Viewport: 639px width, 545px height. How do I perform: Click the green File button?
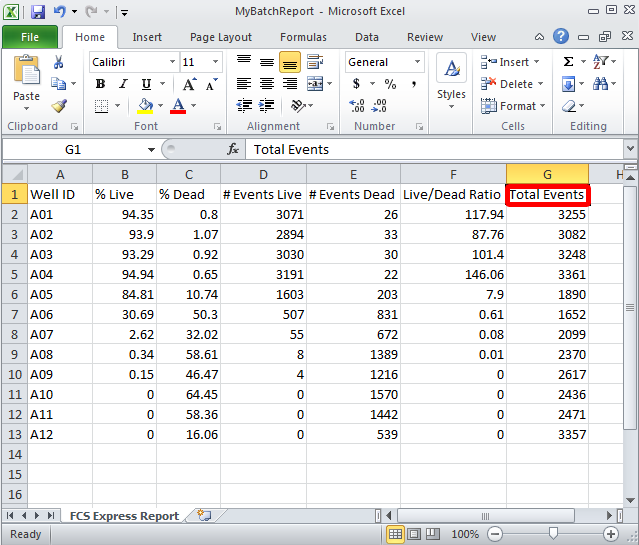pyautogui.click(x=30, y=37)
